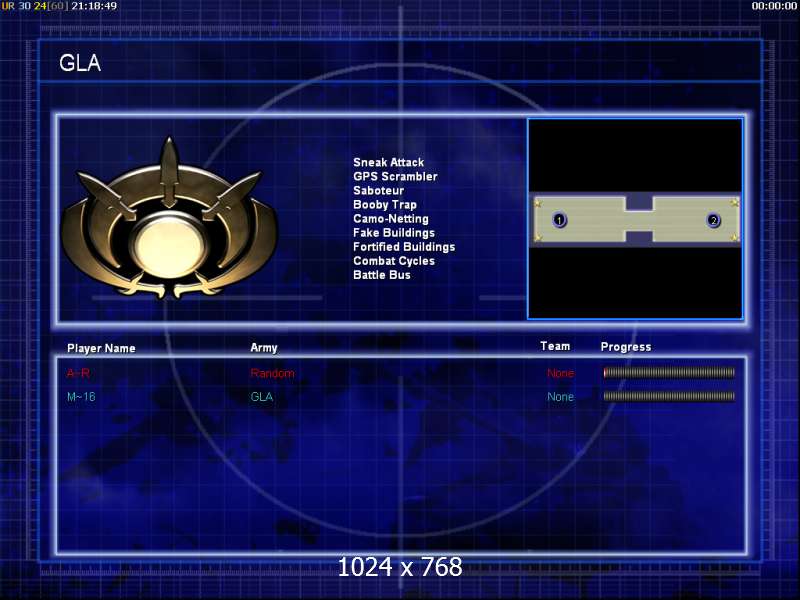Click the 00:00:00 timer

pos(774,6)
